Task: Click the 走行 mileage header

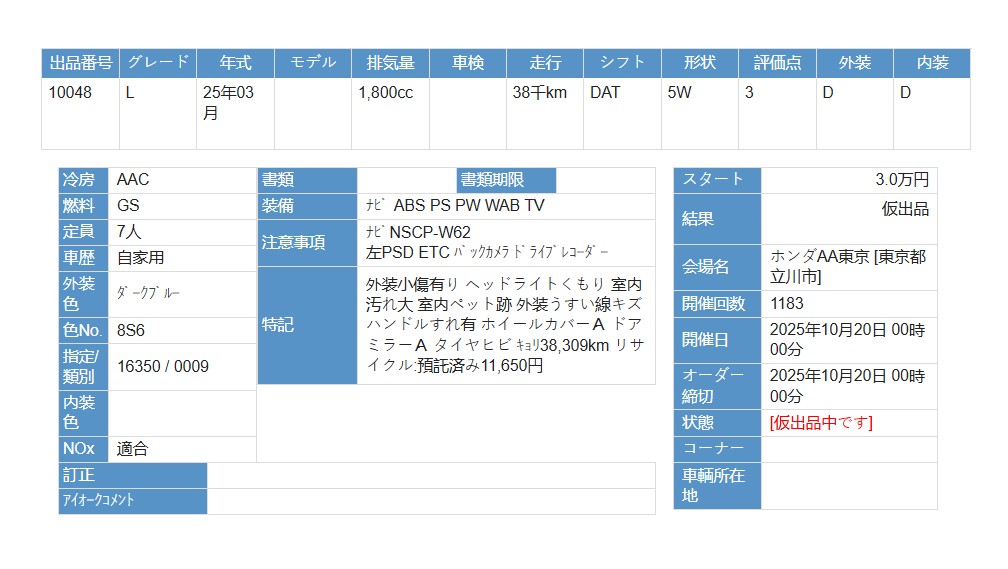Action: point(545,63)
